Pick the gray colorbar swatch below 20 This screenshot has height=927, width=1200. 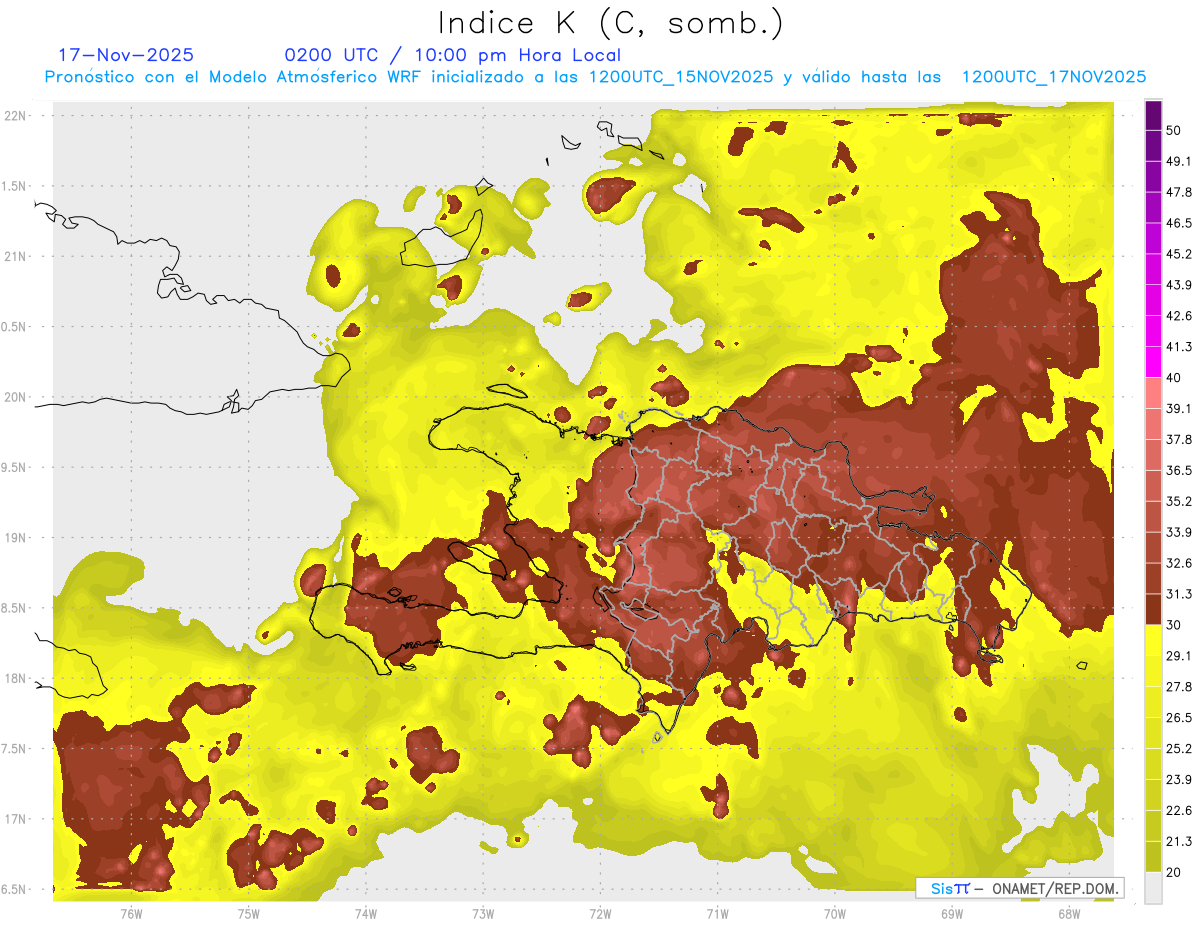(x=1153, y=887)
